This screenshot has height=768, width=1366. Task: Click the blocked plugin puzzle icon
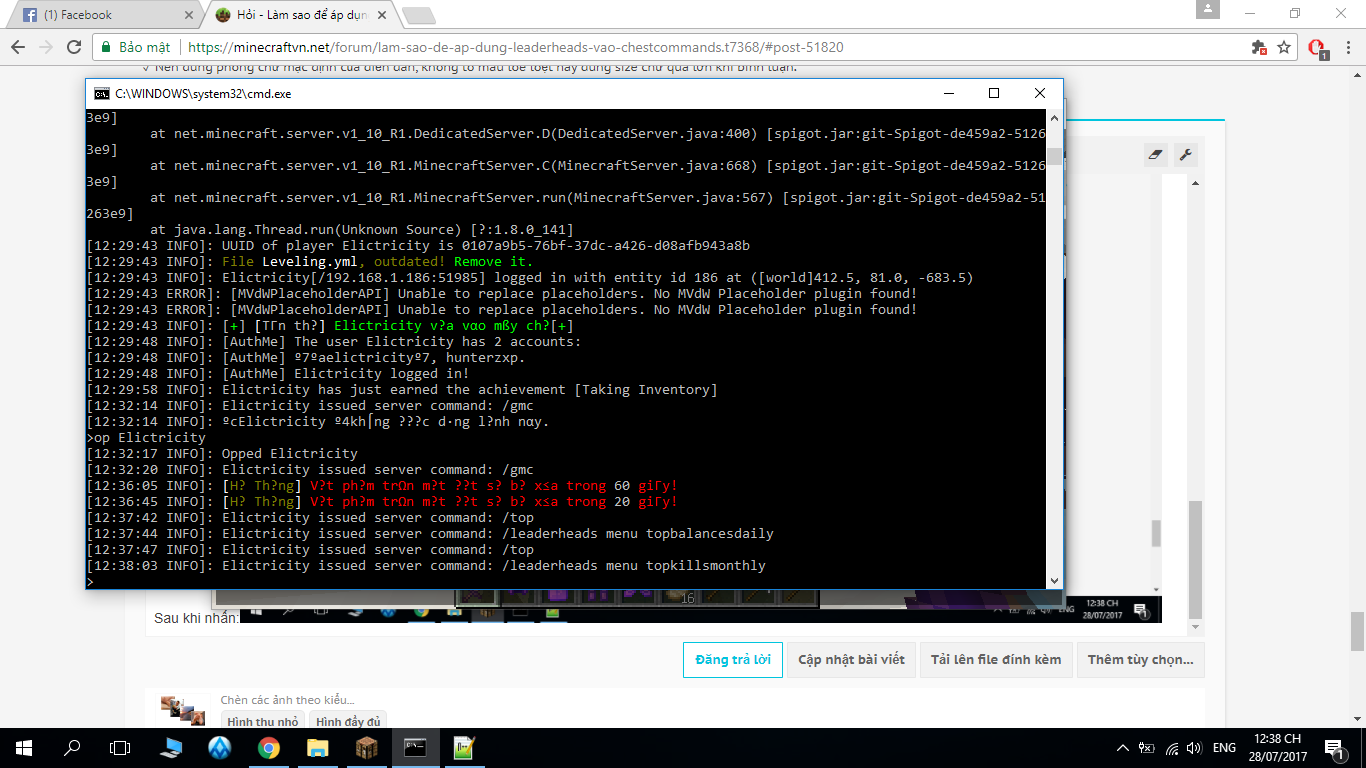1259,47
